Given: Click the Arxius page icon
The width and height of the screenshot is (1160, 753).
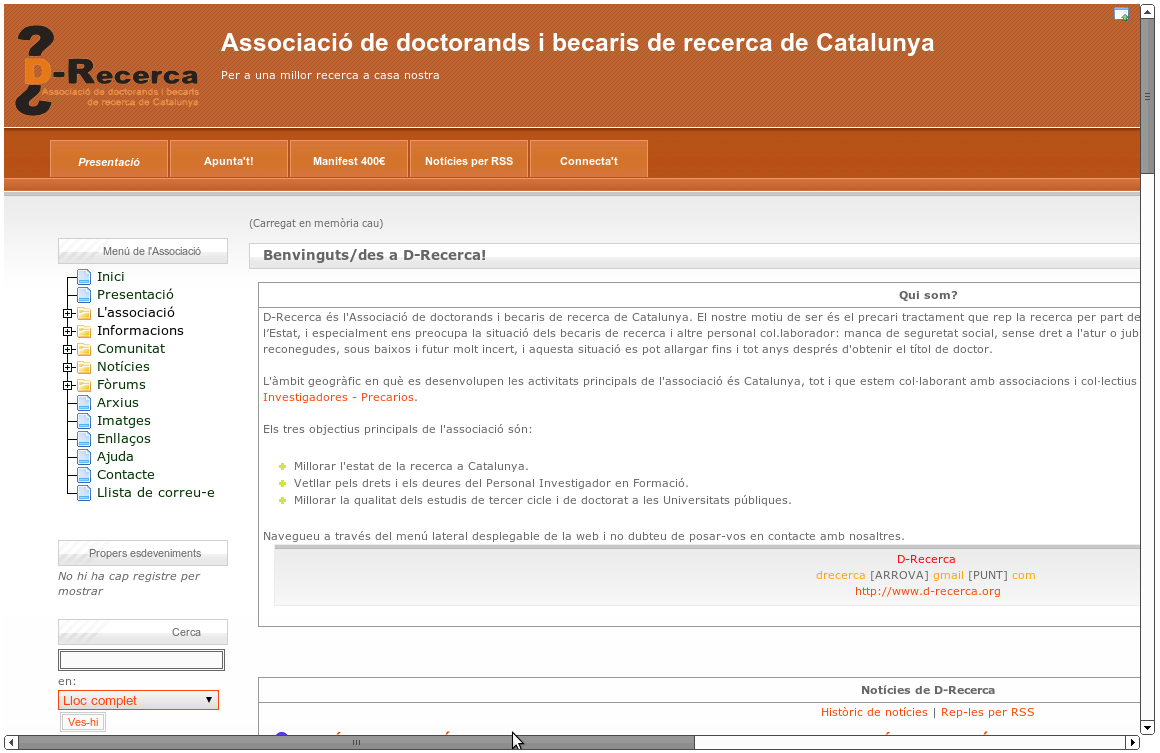Looking at the screenshot, I should coord(84,403).
